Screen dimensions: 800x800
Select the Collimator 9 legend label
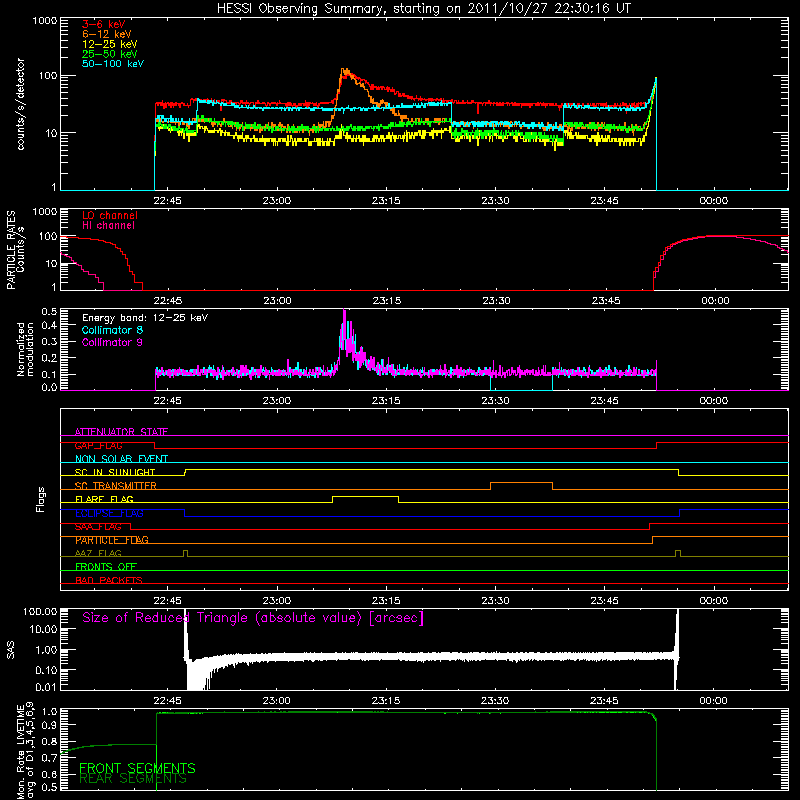coord(112,342)
